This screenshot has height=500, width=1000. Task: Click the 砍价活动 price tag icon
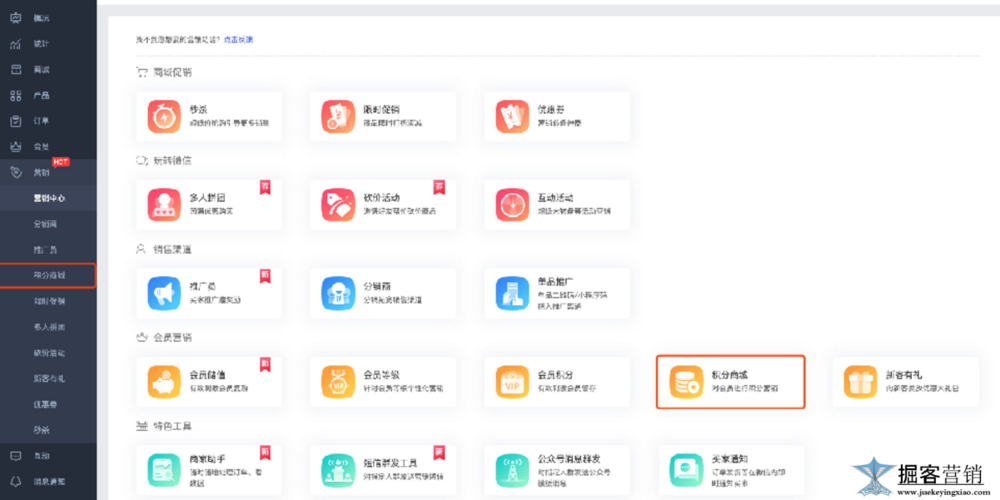pyautogui.click(x=337, y=205)
